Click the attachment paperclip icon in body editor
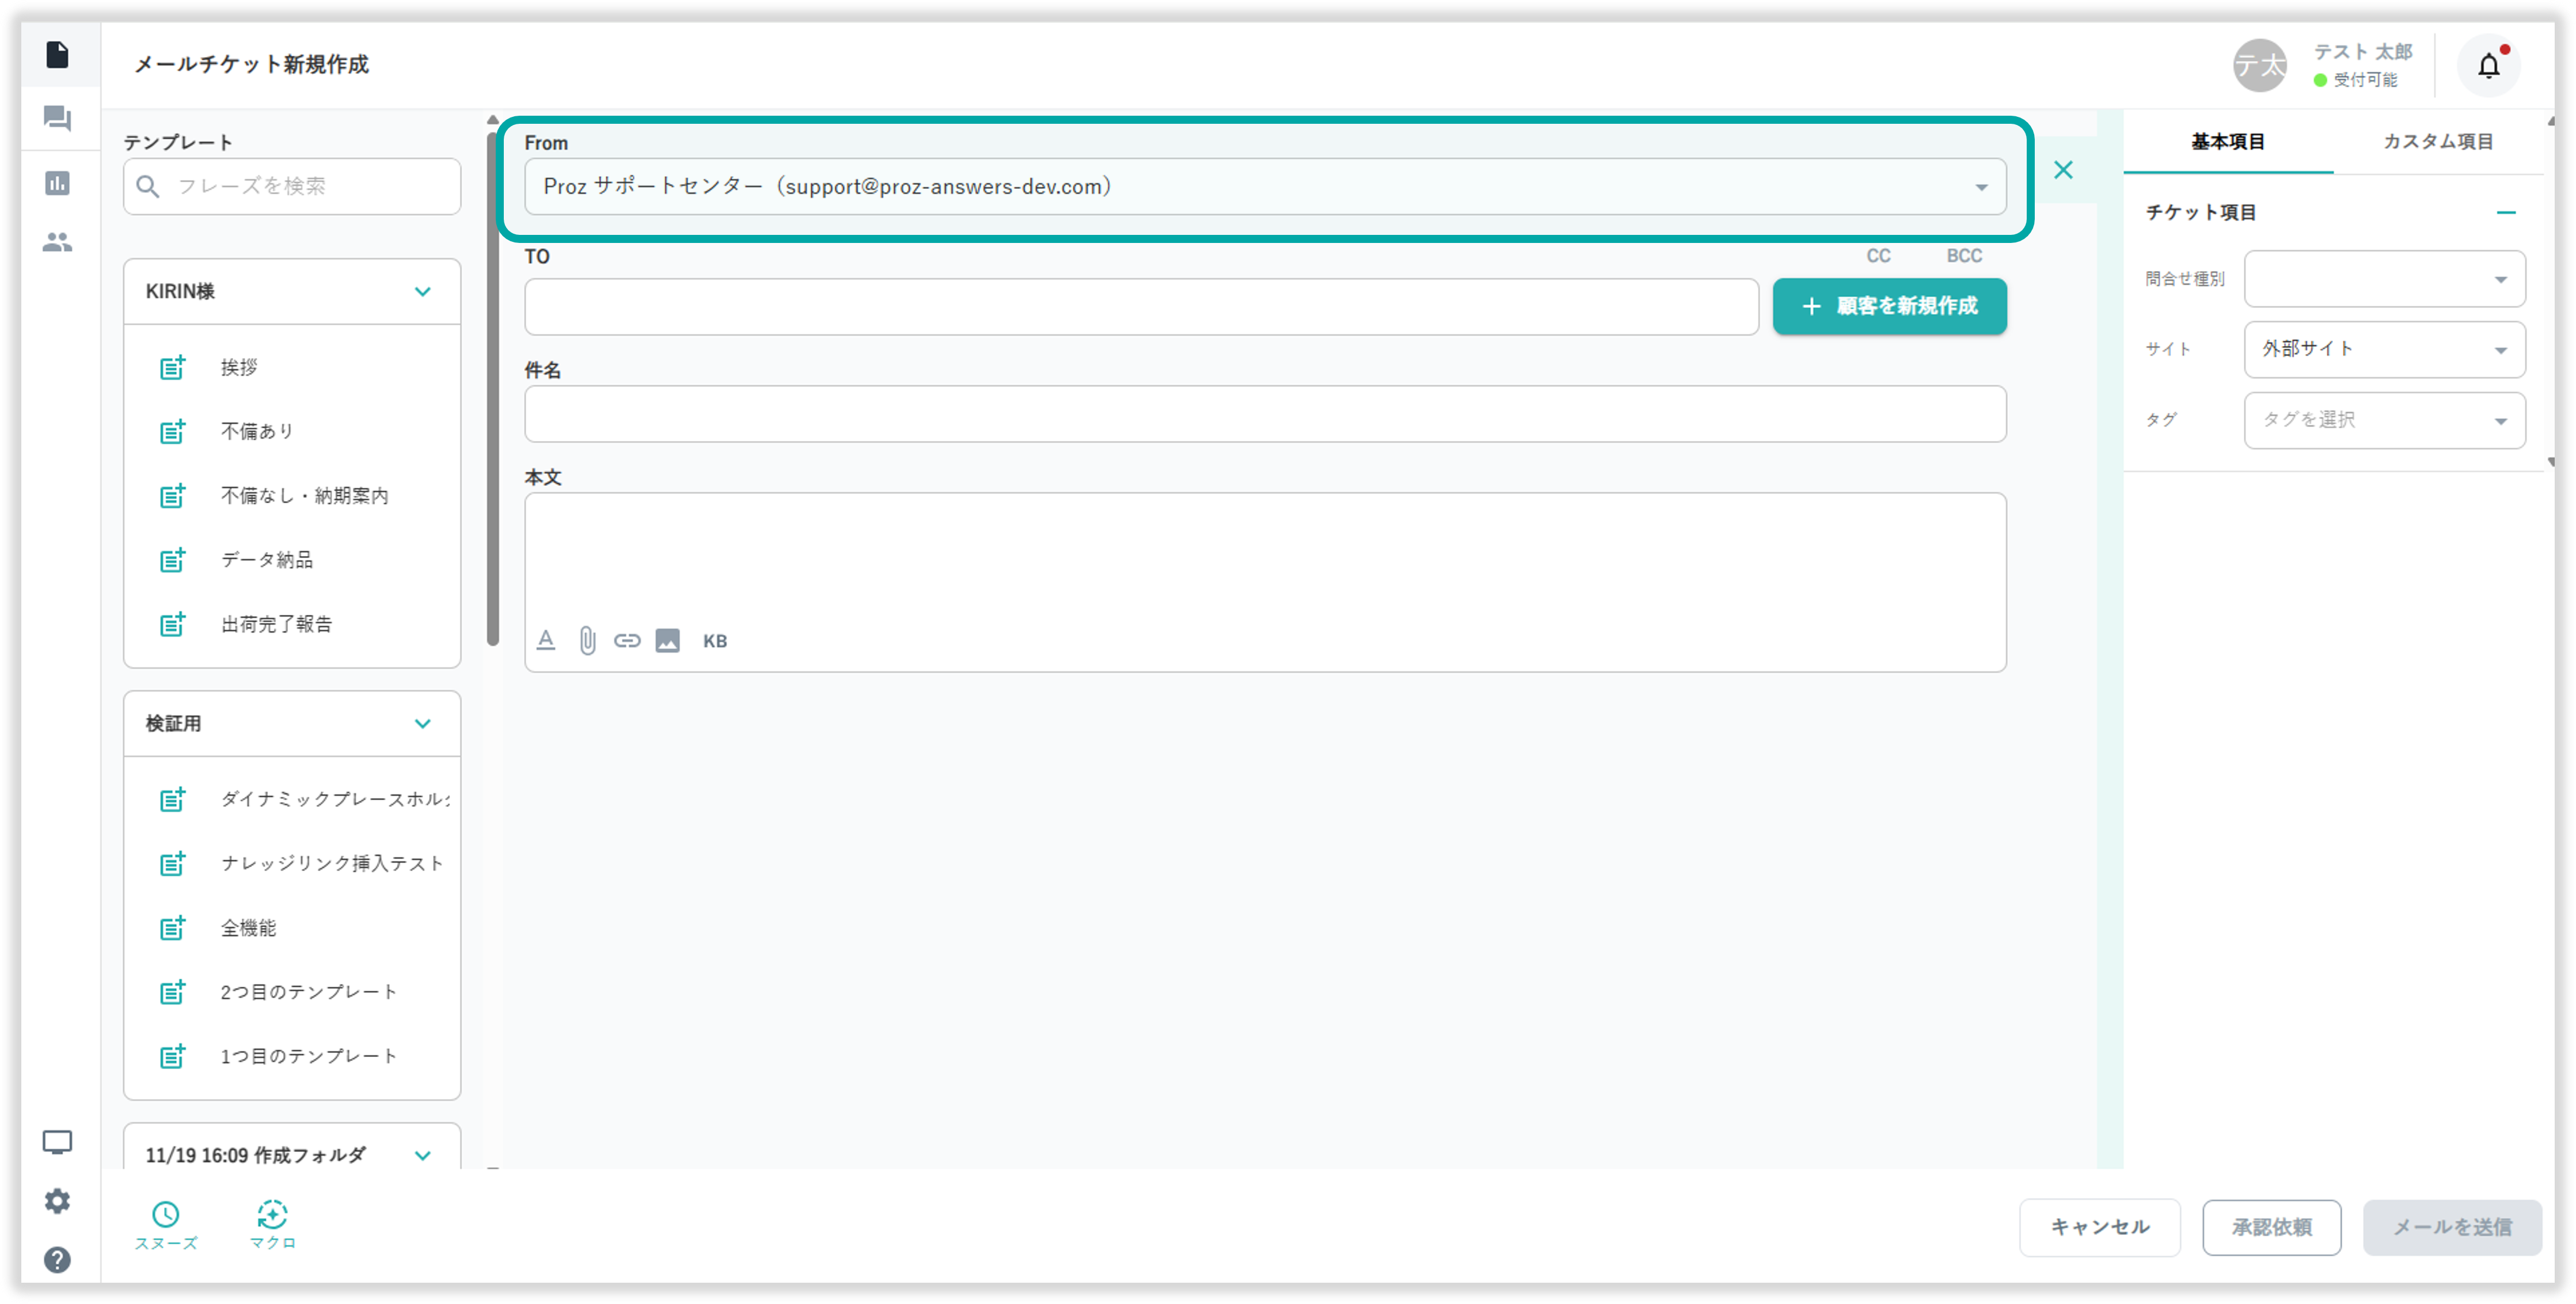 coord(587,641)
